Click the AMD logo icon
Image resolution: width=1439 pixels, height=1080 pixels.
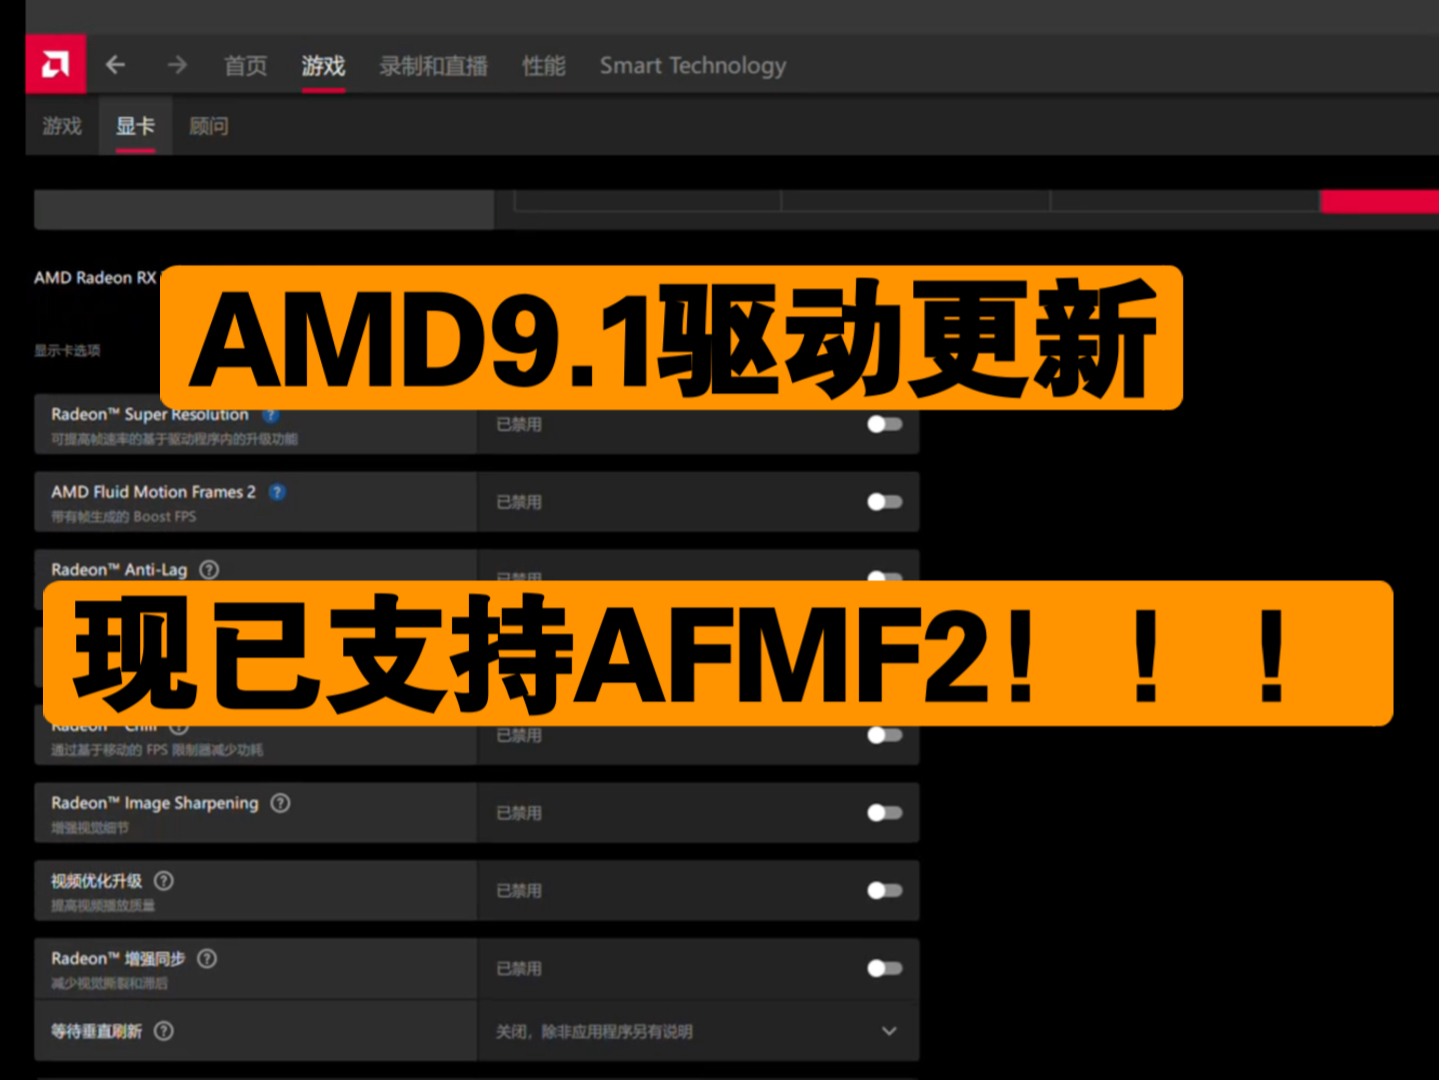coord(56,65)
